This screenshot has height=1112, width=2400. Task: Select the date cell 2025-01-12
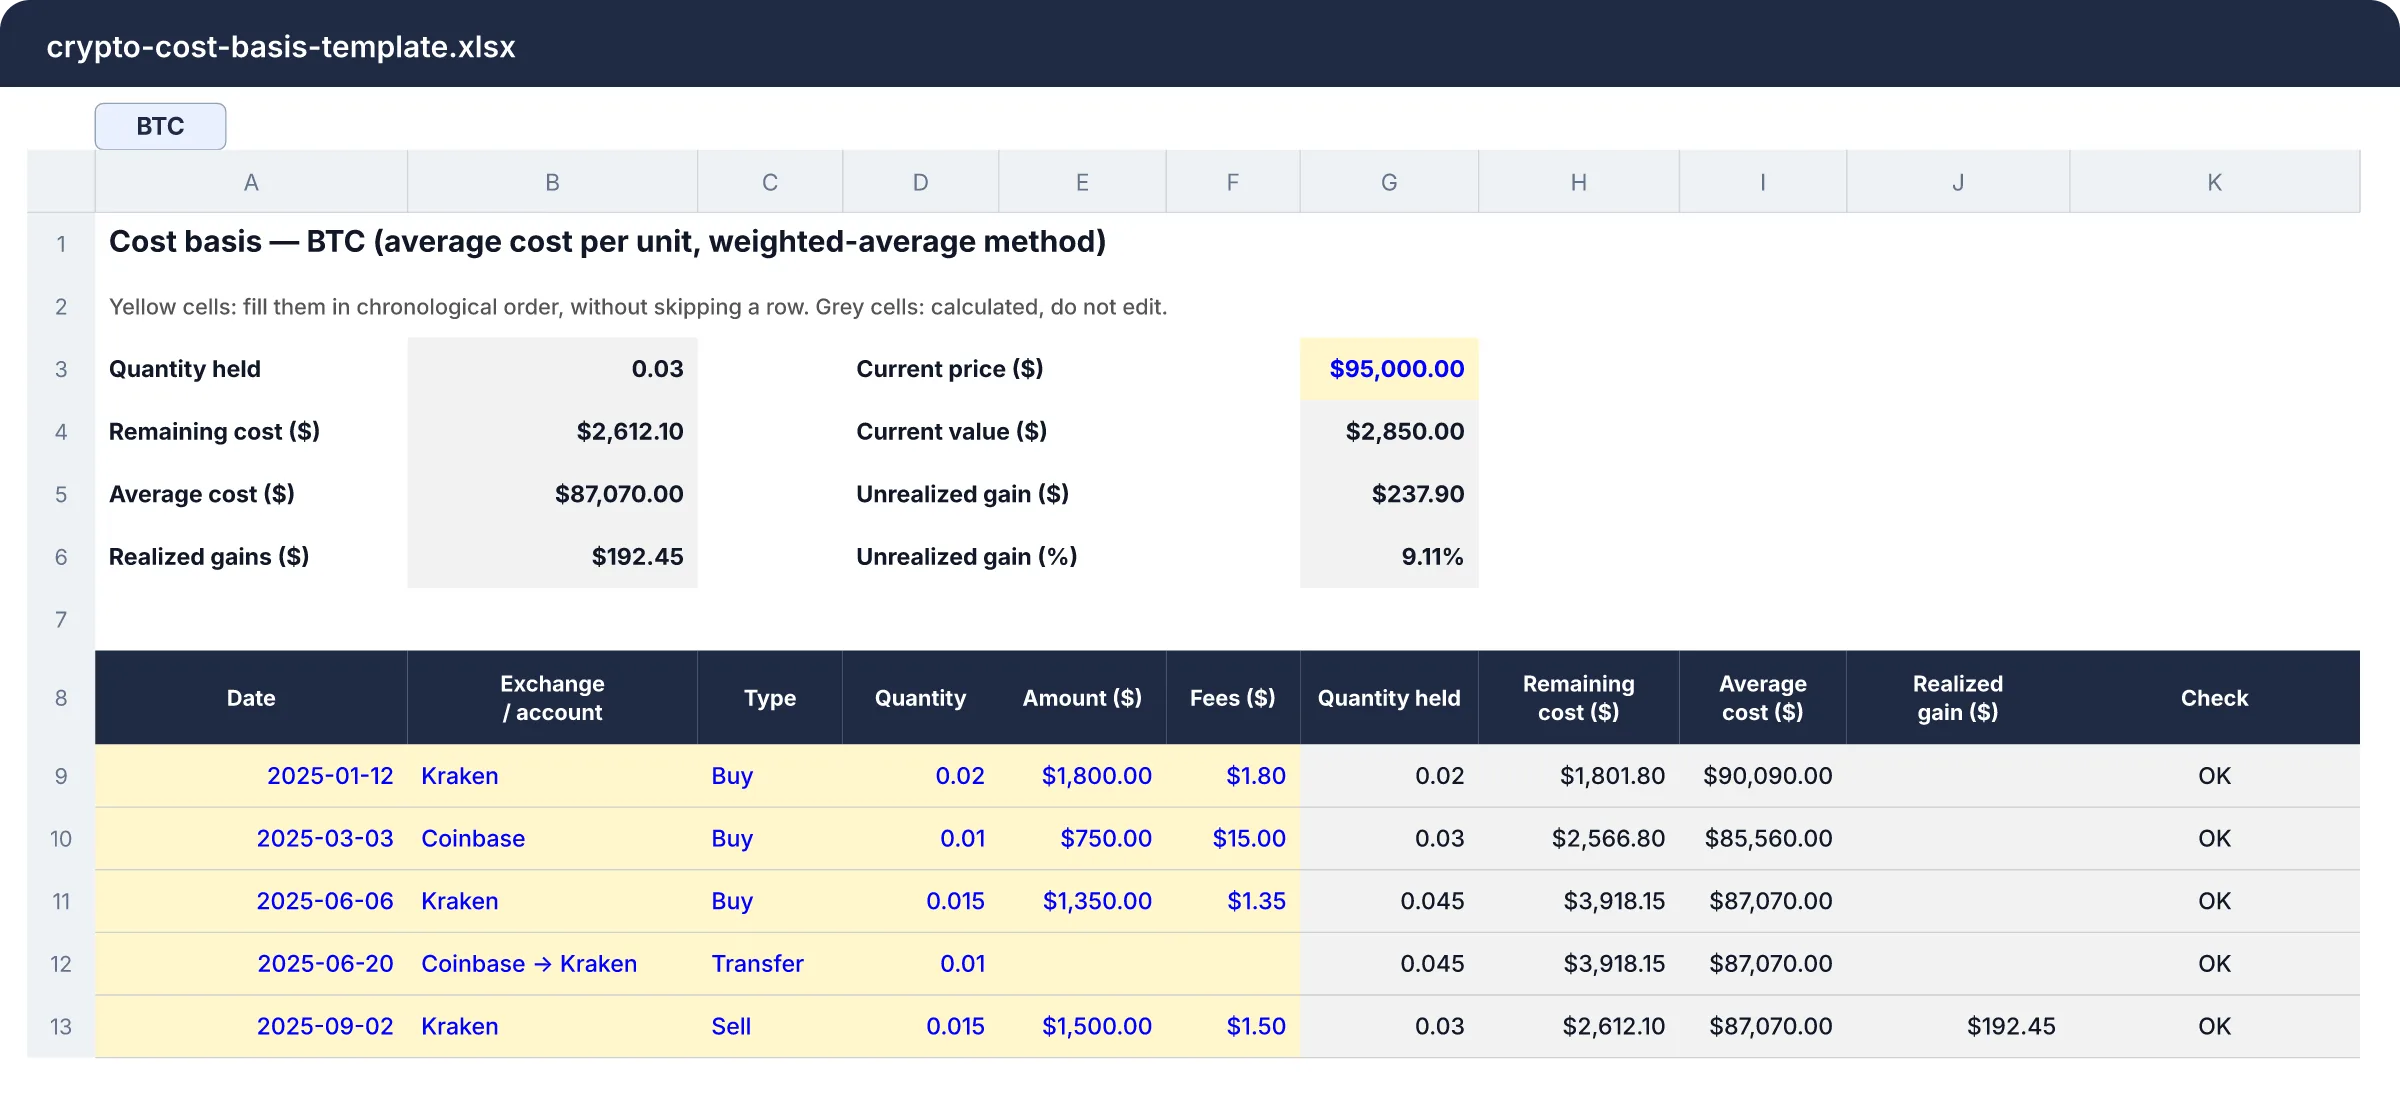pyautogui.click(x=251, y=776)
